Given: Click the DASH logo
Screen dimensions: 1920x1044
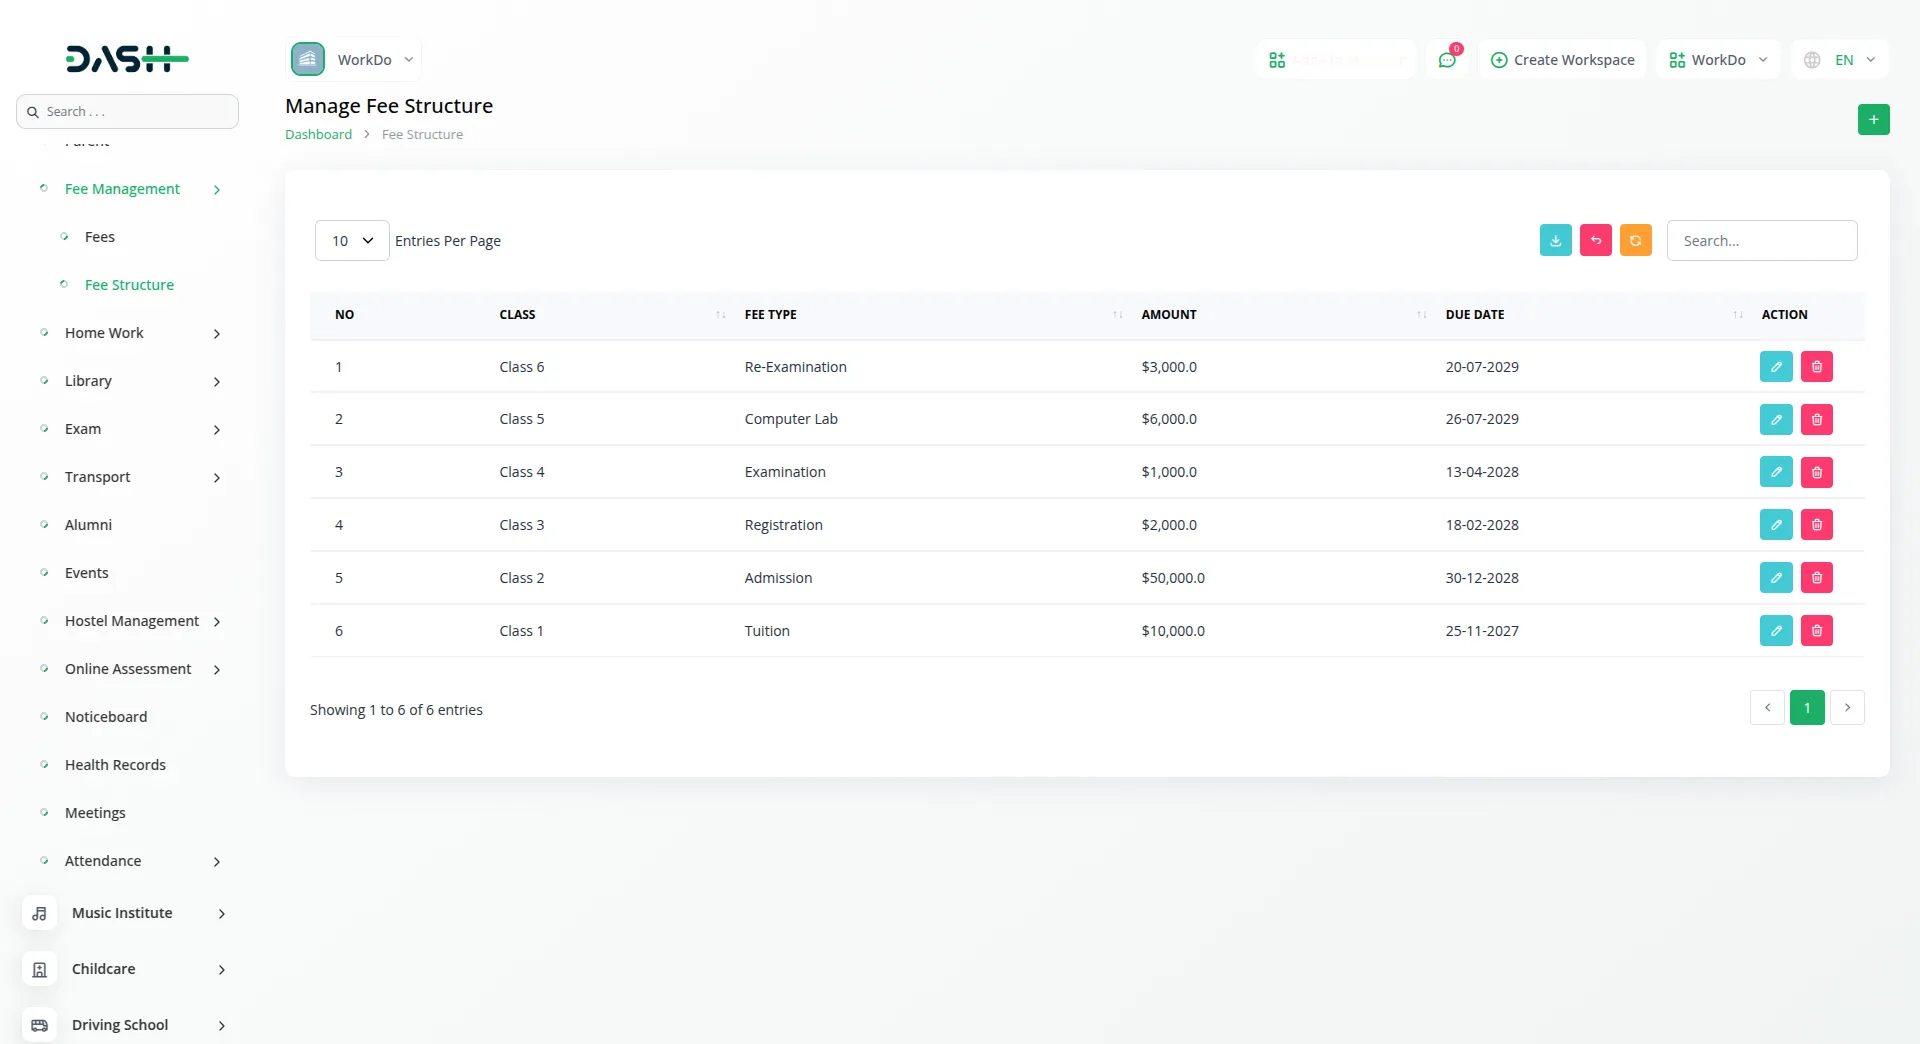Looking at the screenshot, I should tap(127, 59).
